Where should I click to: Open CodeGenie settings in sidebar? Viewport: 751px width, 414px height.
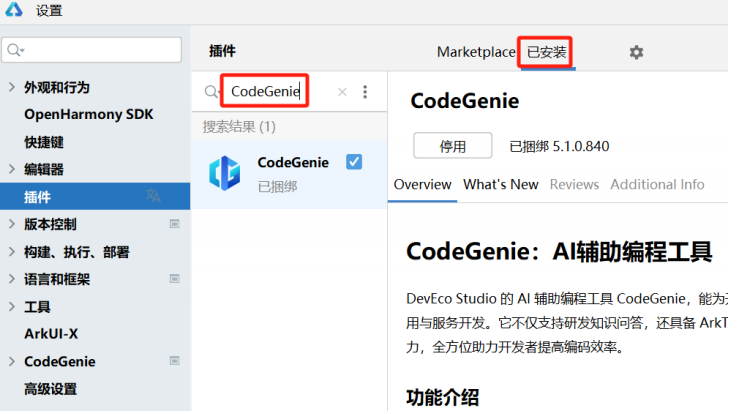tap(60, 361)
